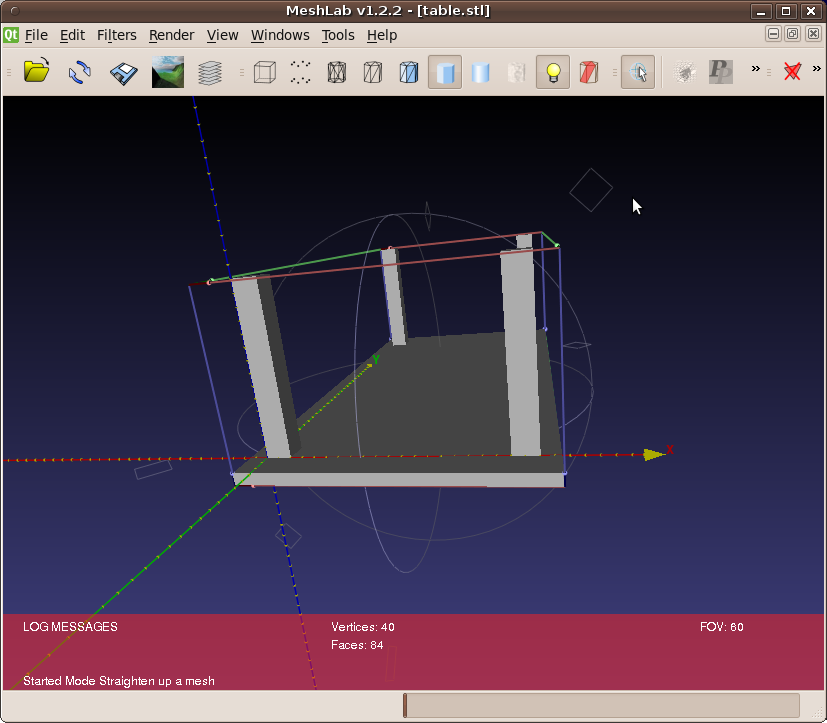Open the Help menu
The width and height of the screenshot is (827, 723).
pyautogui.click(x=382, y=35)
